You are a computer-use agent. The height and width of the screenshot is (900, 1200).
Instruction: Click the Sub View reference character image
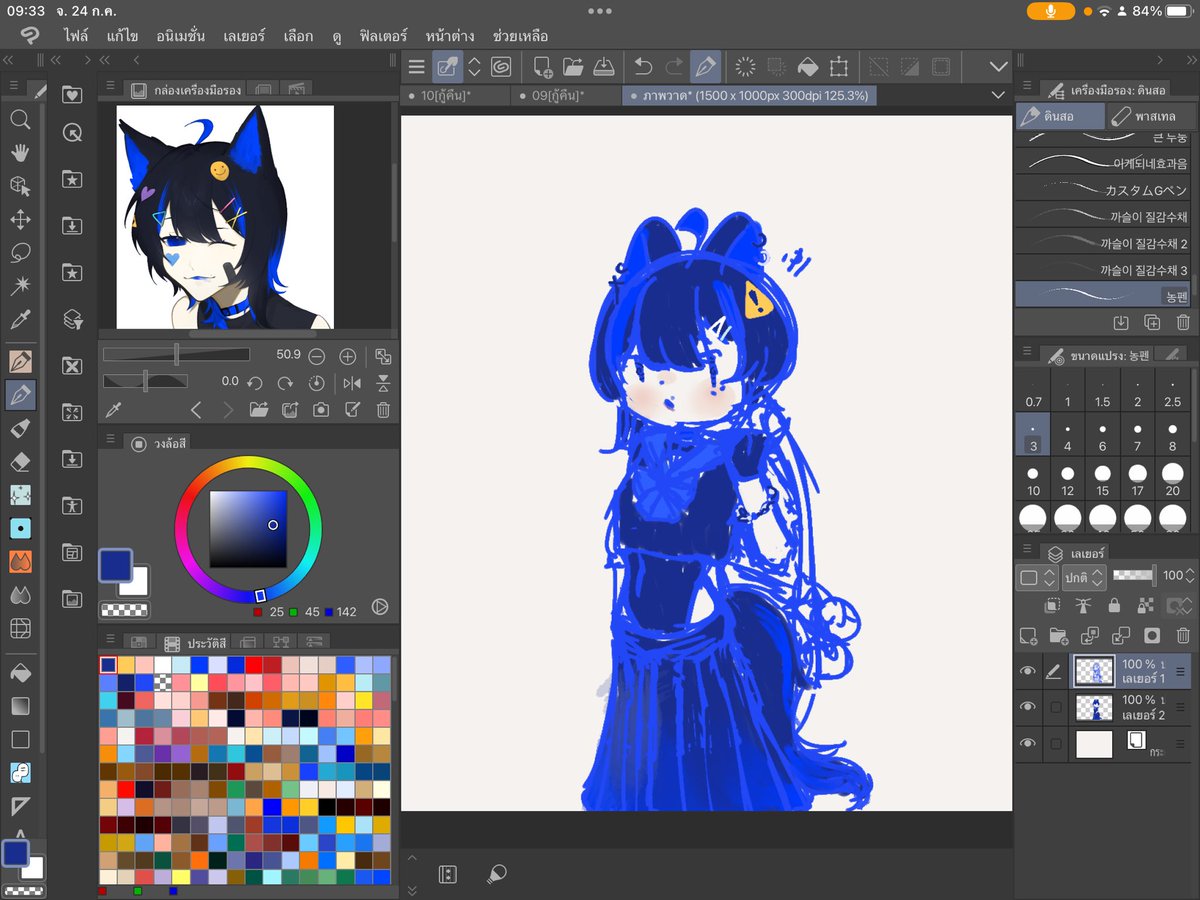[x=225, y=217]
